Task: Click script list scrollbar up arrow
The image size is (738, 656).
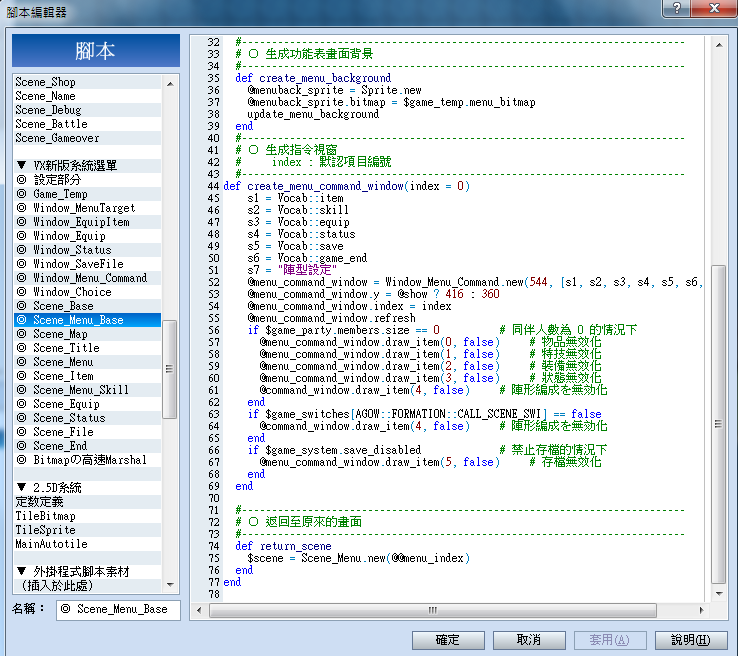Action: pyautogui.click(x=170, y=84)
